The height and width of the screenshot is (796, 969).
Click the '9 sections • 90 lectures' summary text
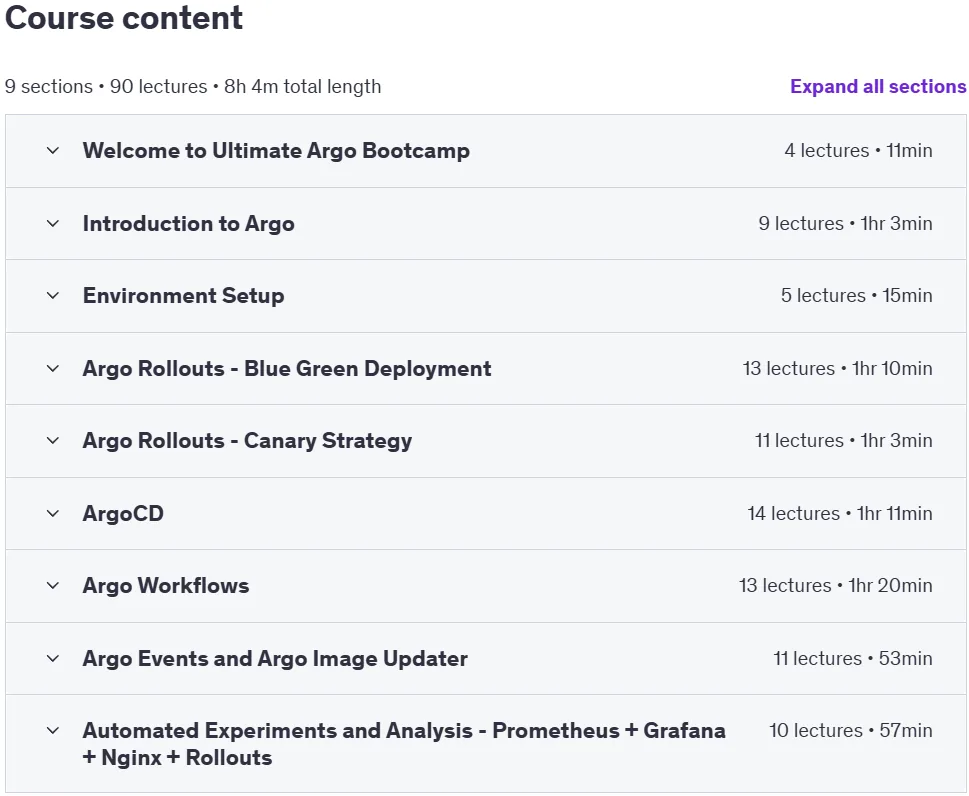pyautogui.click(x=106, y=87)
